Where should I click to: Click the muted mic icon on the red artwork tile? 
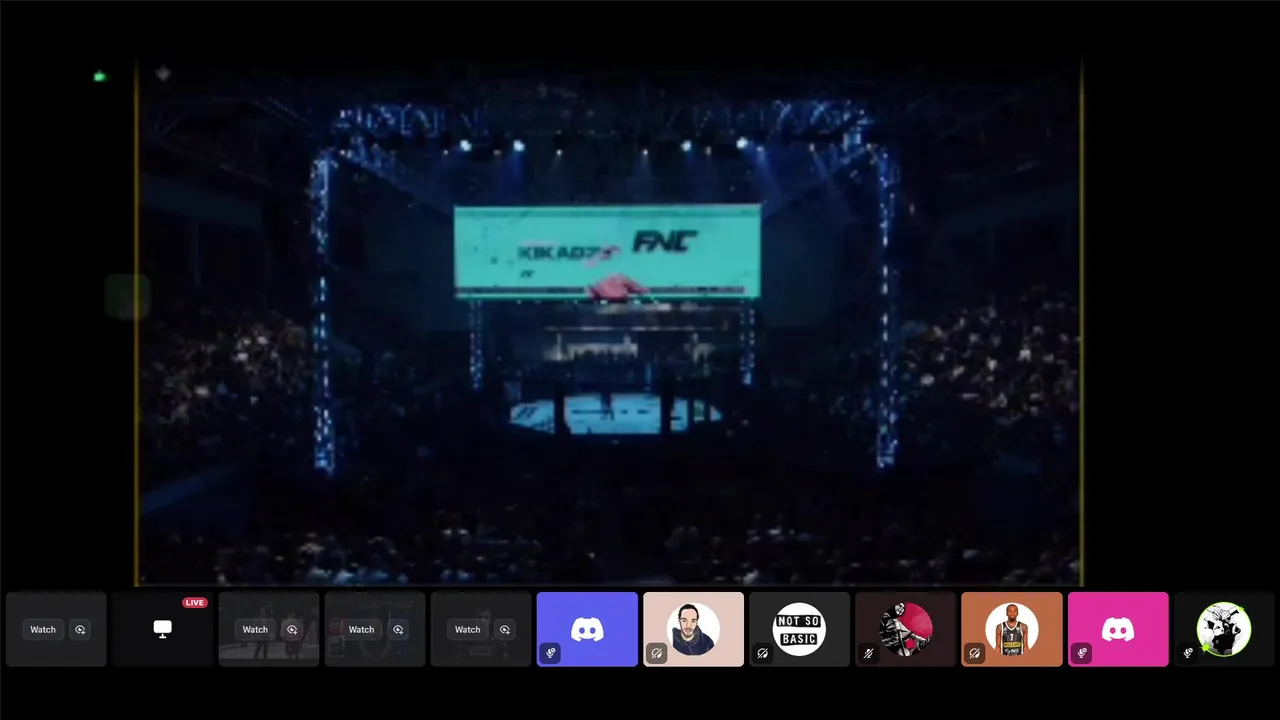point(868,653)
